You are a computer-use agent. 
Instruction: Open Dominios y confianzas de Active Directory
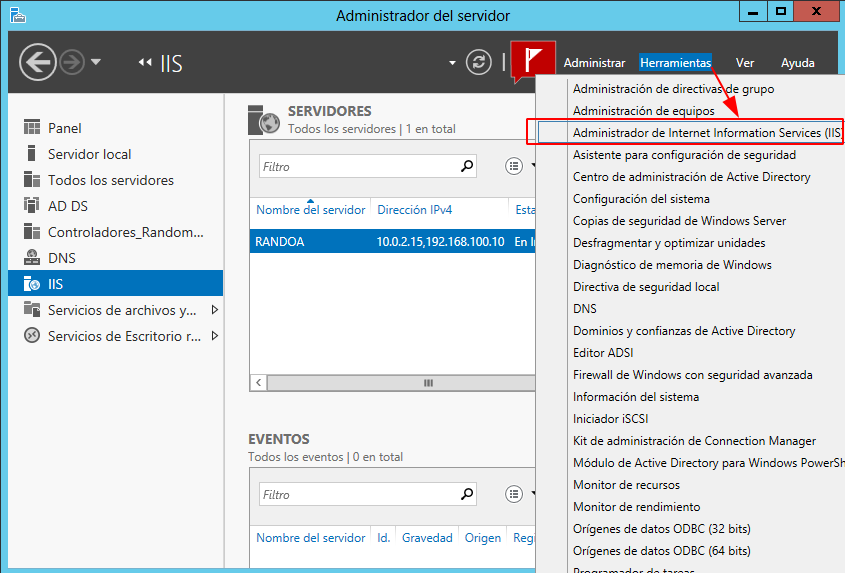(684, 331)
